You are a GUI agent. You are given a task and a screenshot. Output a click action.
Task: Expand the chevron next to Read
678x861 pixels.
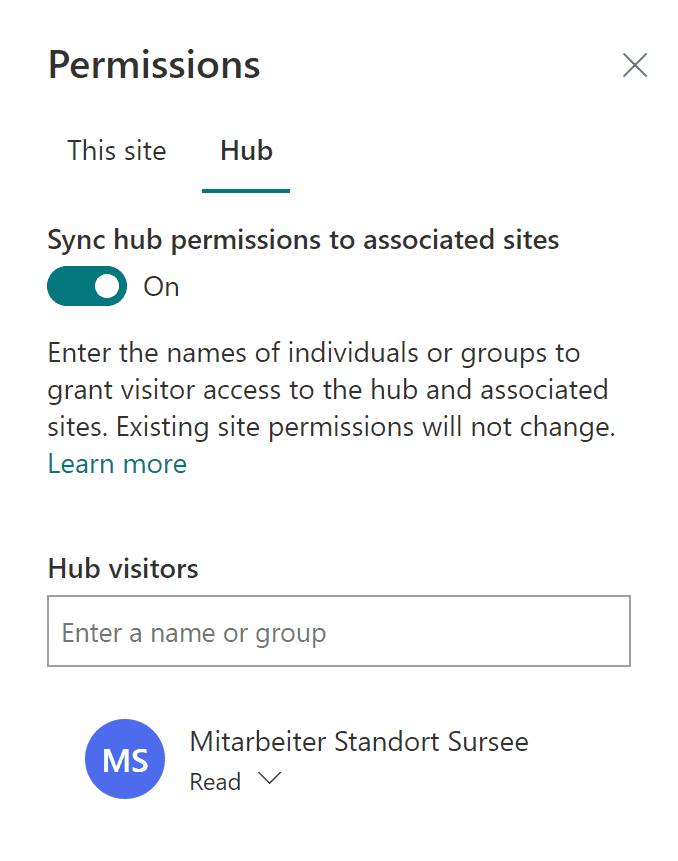[x=270, y=779]
